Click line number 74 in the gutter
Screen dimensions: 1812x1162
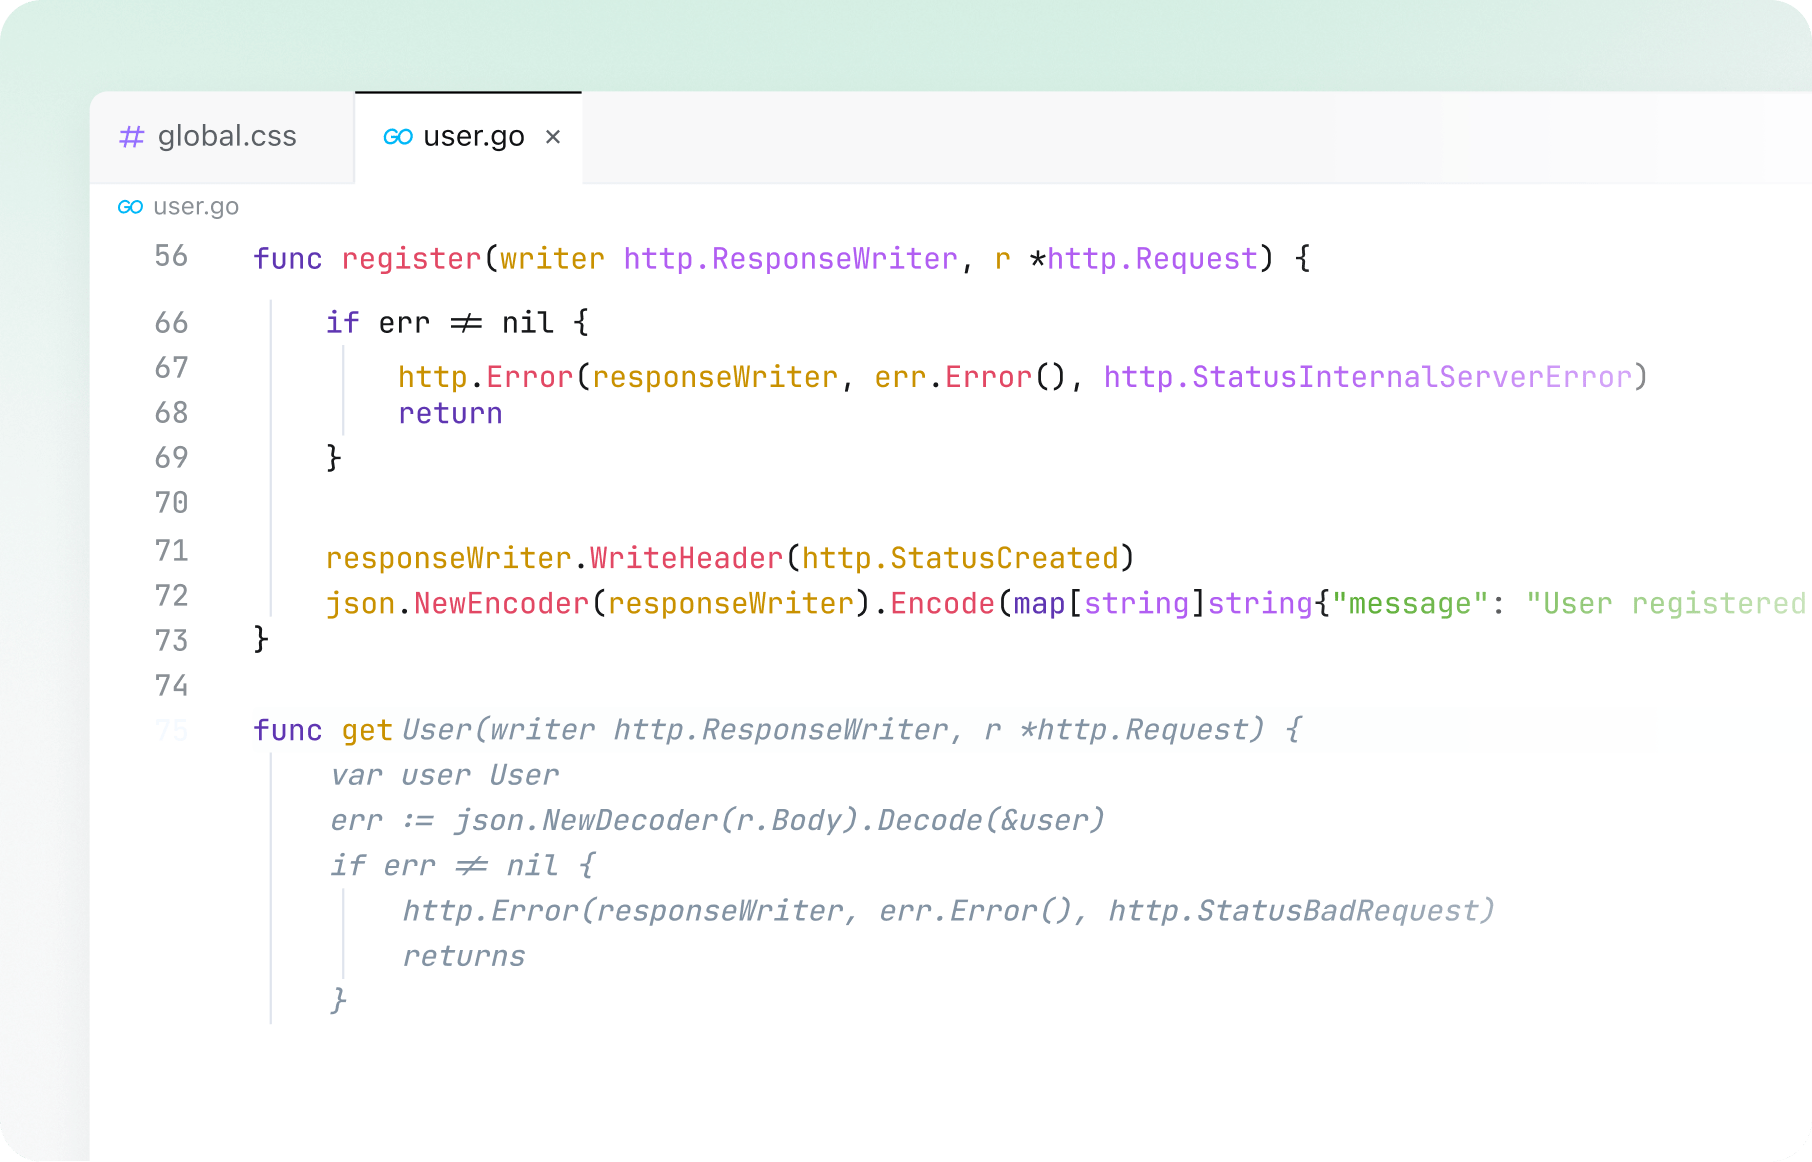(171, 686)
